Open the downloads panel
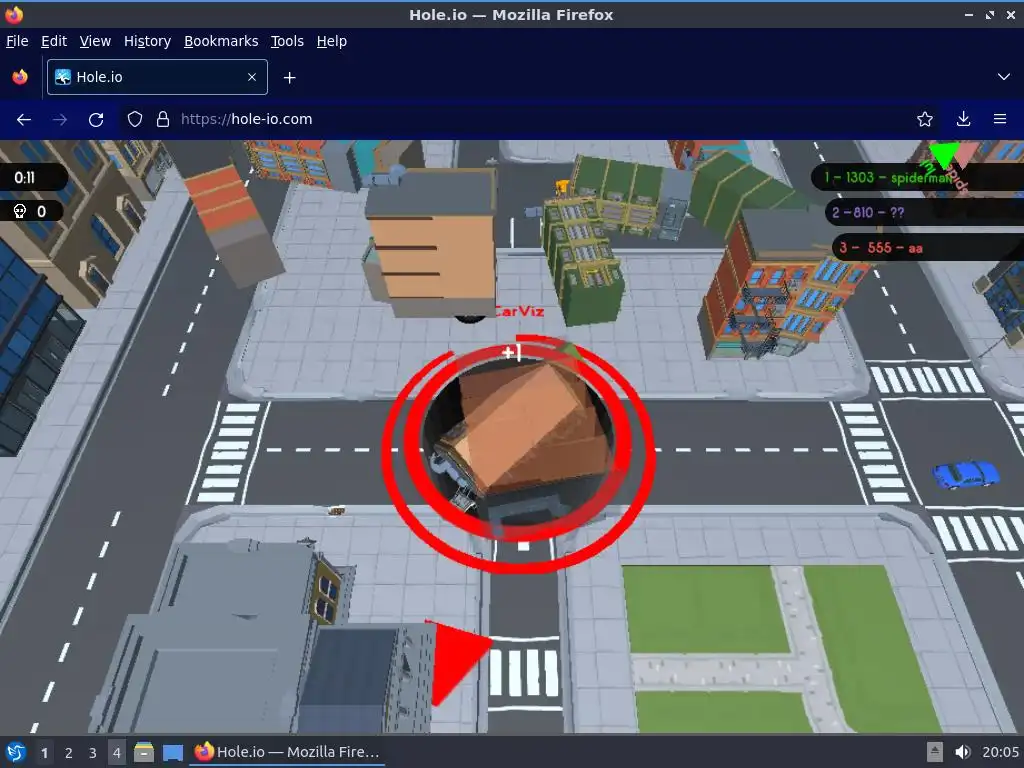The height and width of the screenshot is (768, 1024). tap(963, 119)
